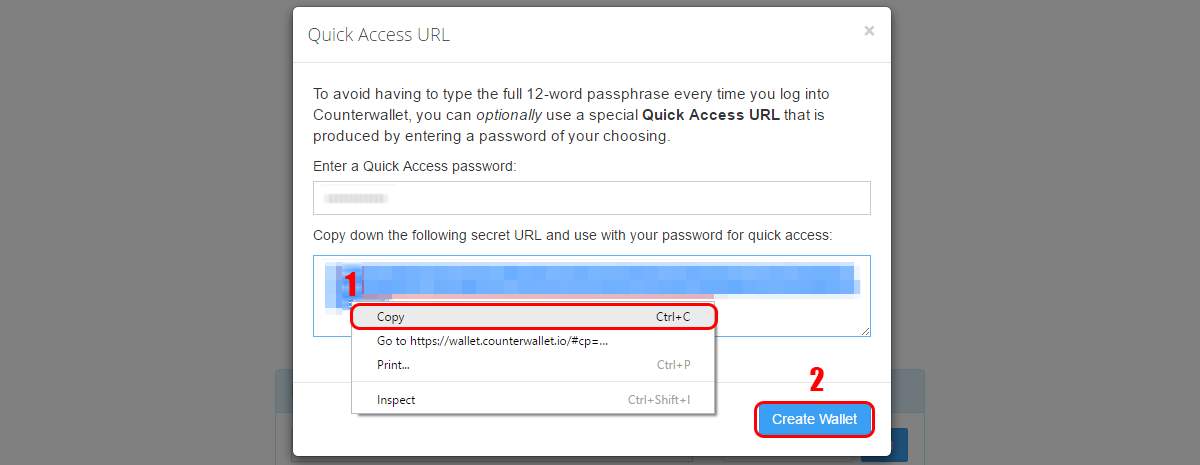1200x465 pixels.
Task: Close the Quick Access URL dialog
Action: [x=869, y=31]
